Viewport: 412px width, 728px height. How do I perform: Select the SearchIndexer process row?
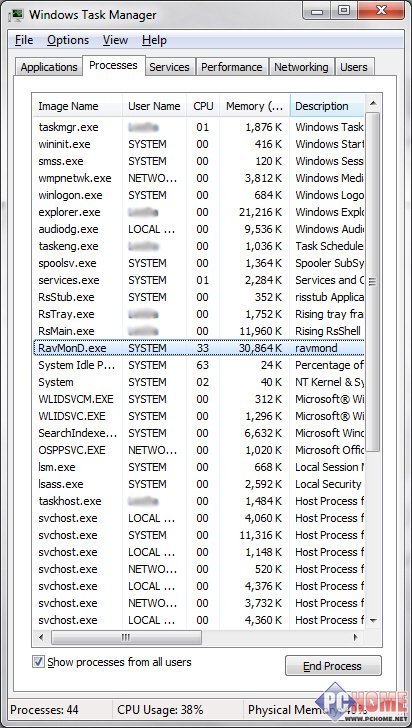pos(199,433)
